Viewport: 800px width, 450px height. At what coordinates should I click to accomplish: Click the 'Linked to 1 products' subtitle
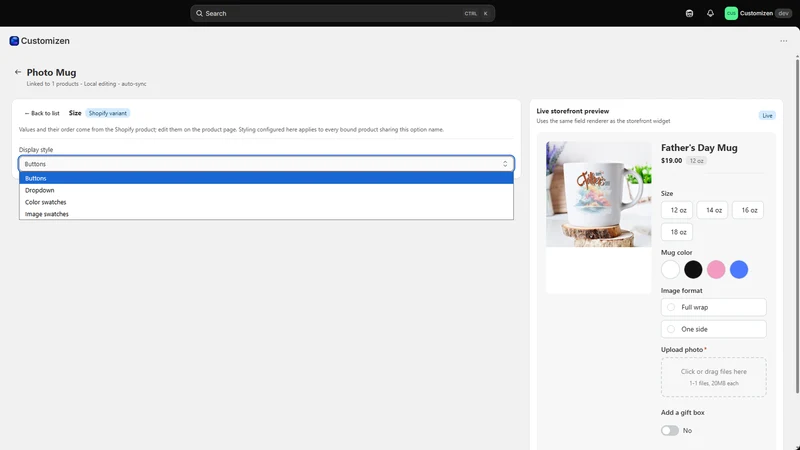coord(53,84)
